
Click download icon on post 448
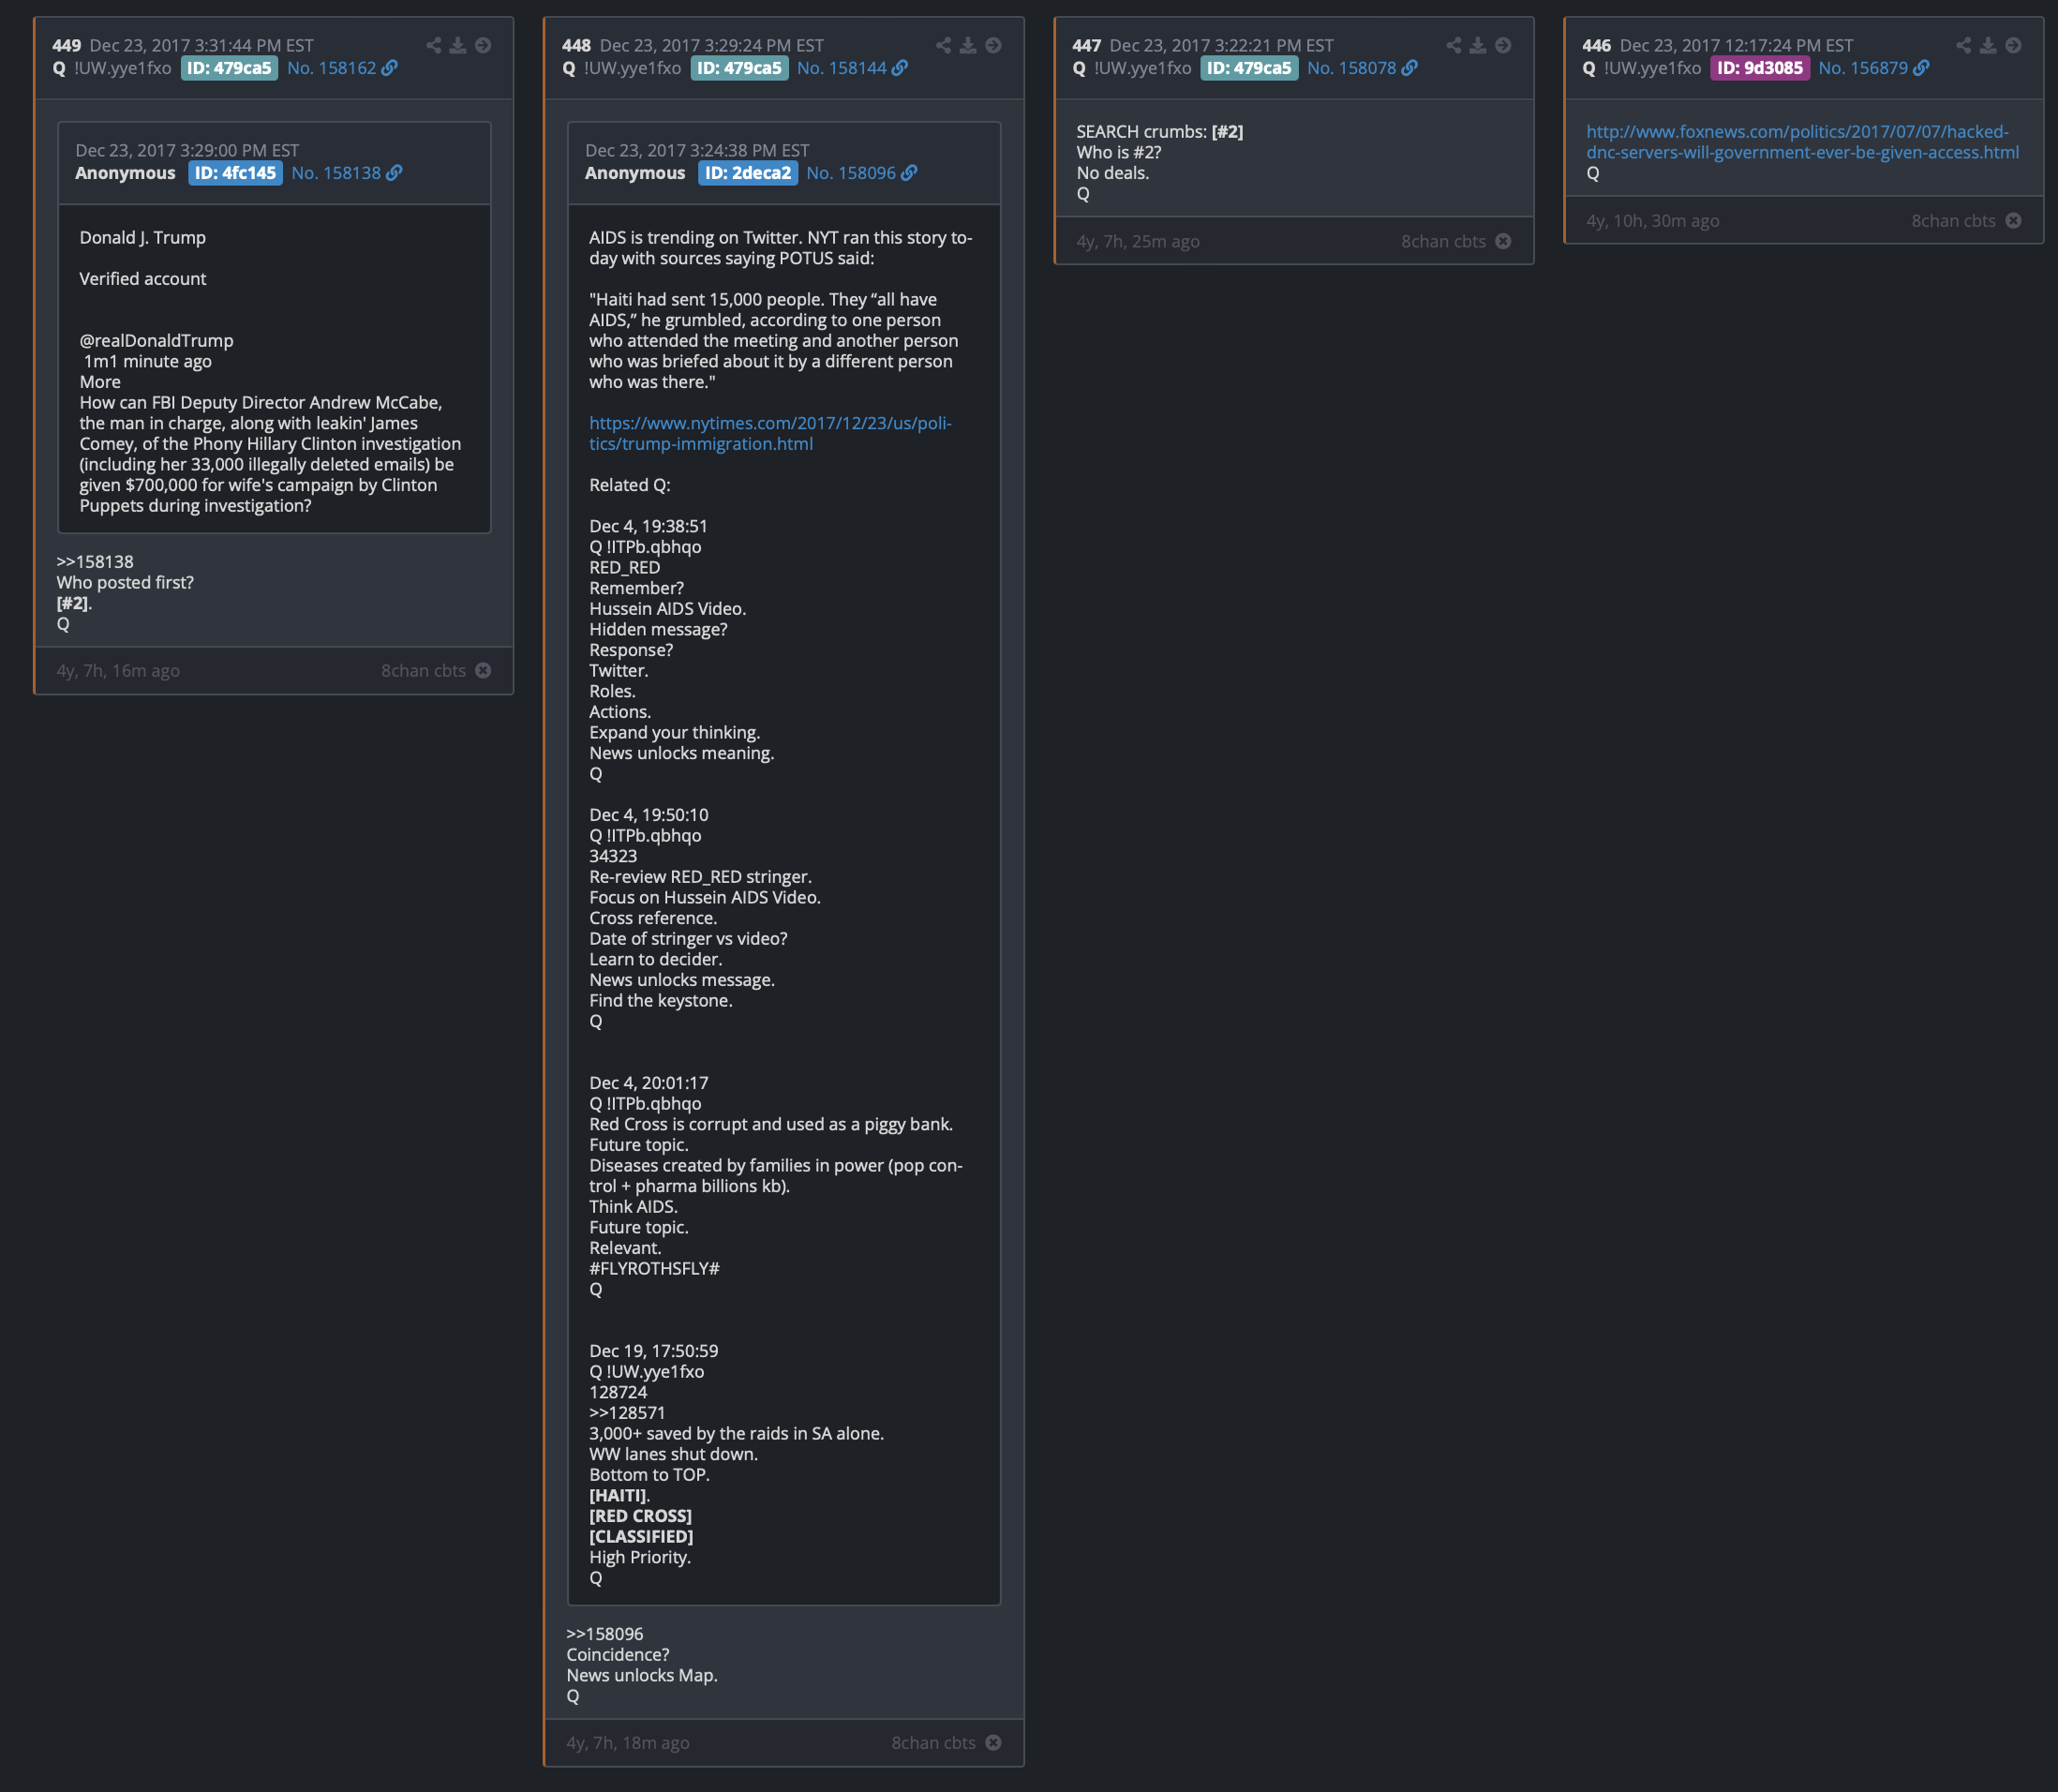click(968, 45)
